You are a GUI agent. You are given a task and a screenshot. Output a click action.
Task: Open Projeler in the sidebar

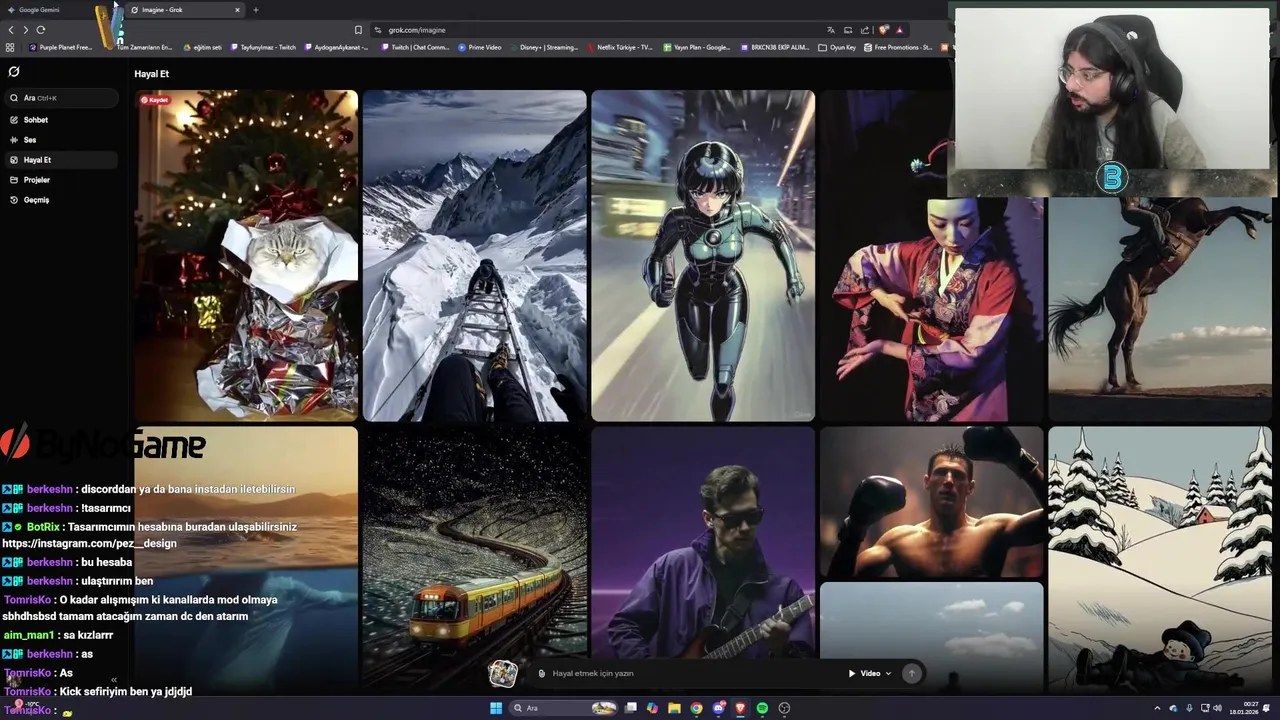[x=60, y=180]
